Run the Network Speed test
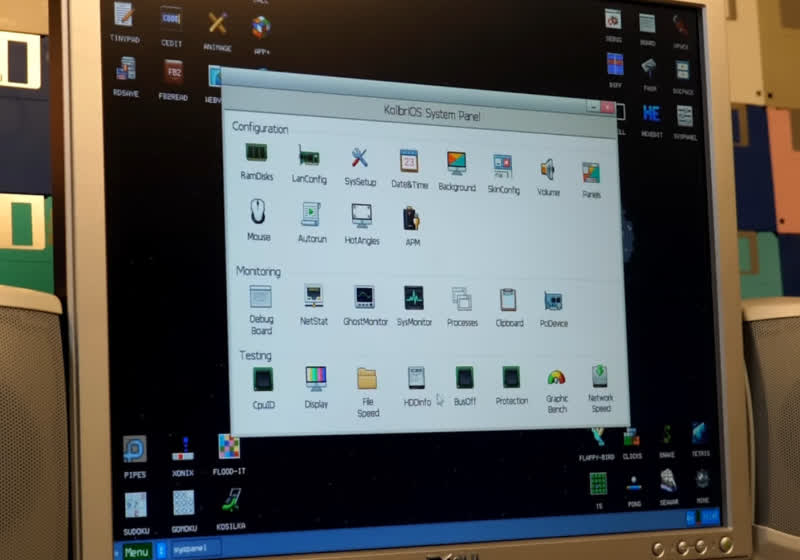The height and width of the screenshot is (560, 800). [600, 389]
